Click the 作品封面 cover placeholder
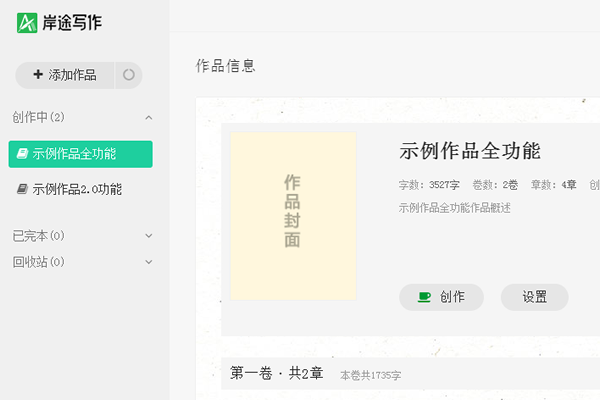Viewport: 600px width, 400px height. point(293,215)
